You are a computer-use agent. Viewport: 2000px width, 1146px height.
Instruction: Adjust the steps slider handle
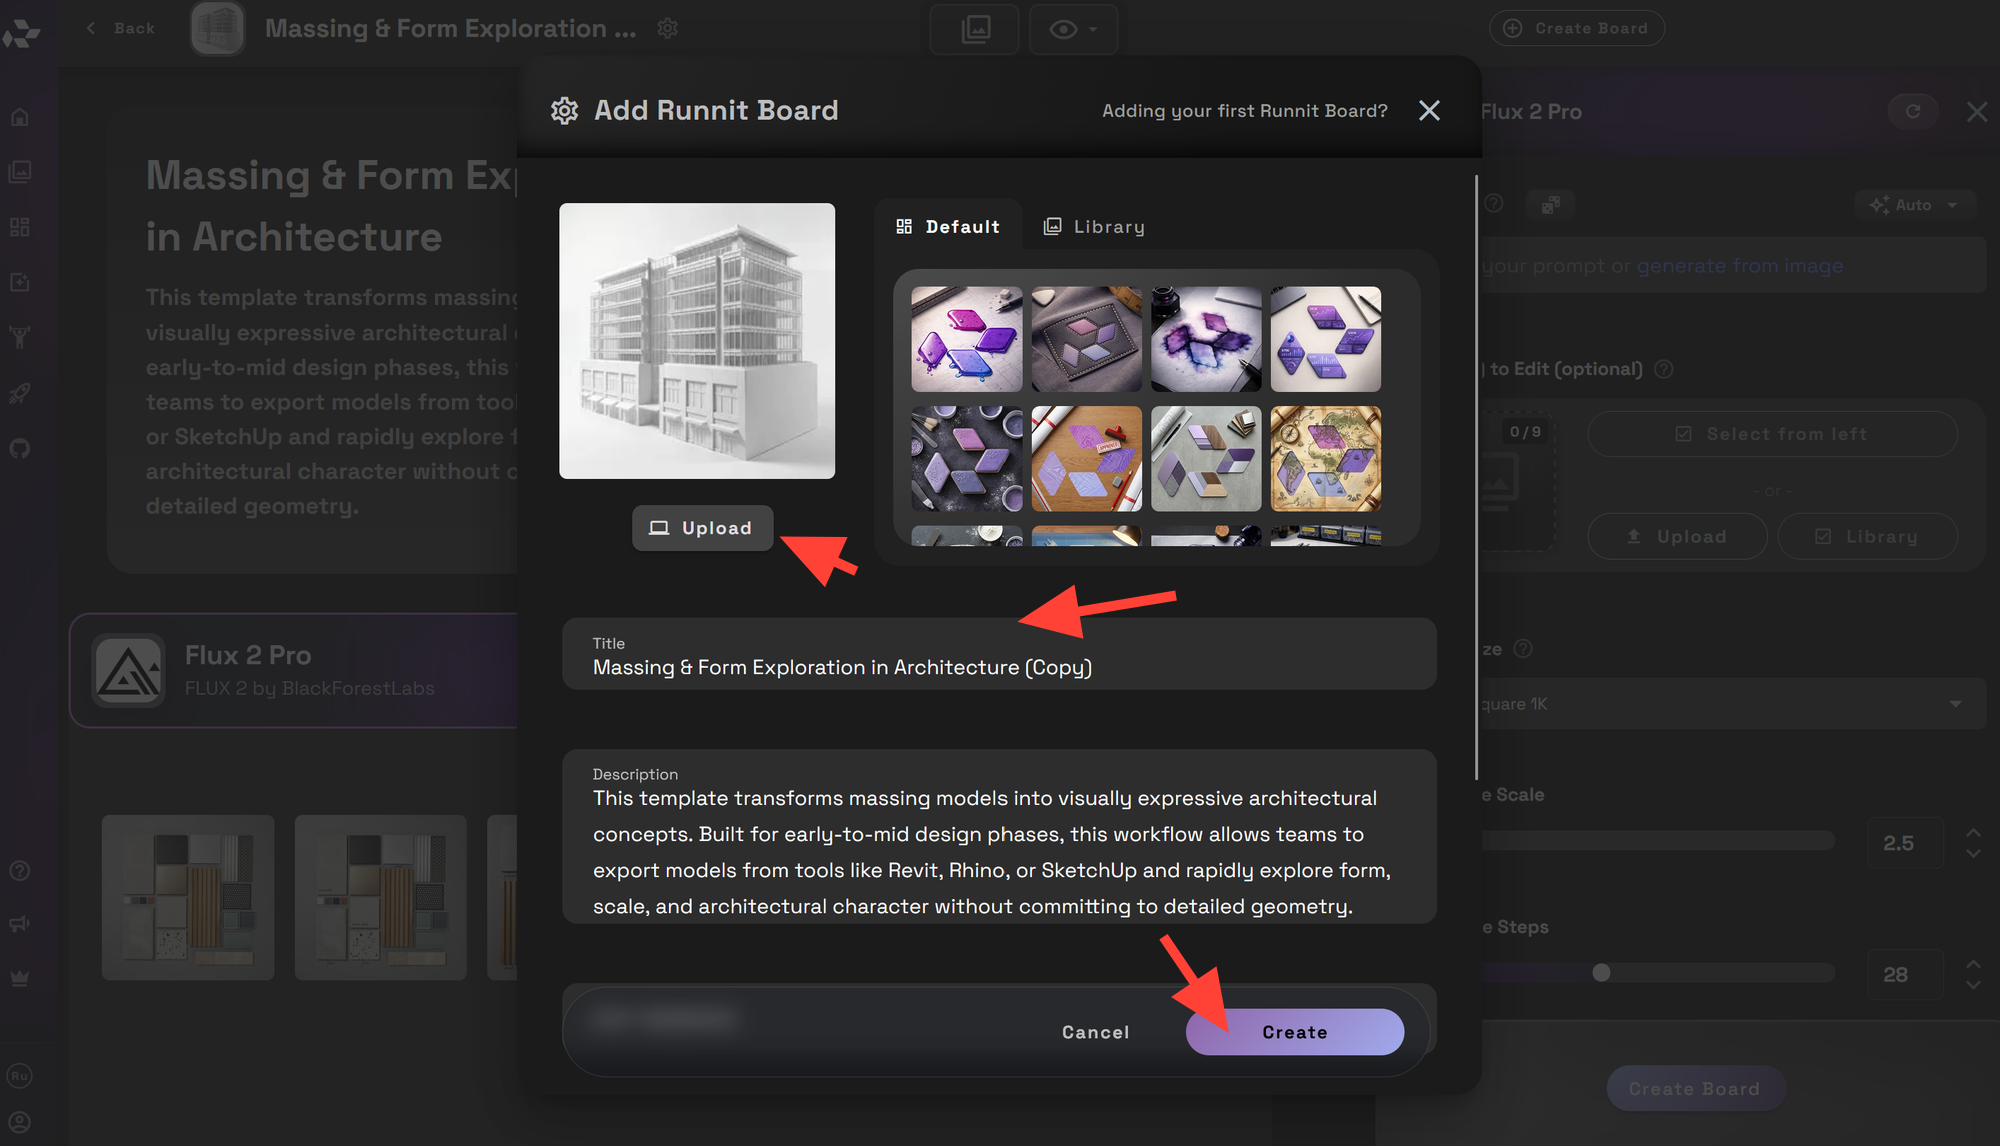point(1601,973)
